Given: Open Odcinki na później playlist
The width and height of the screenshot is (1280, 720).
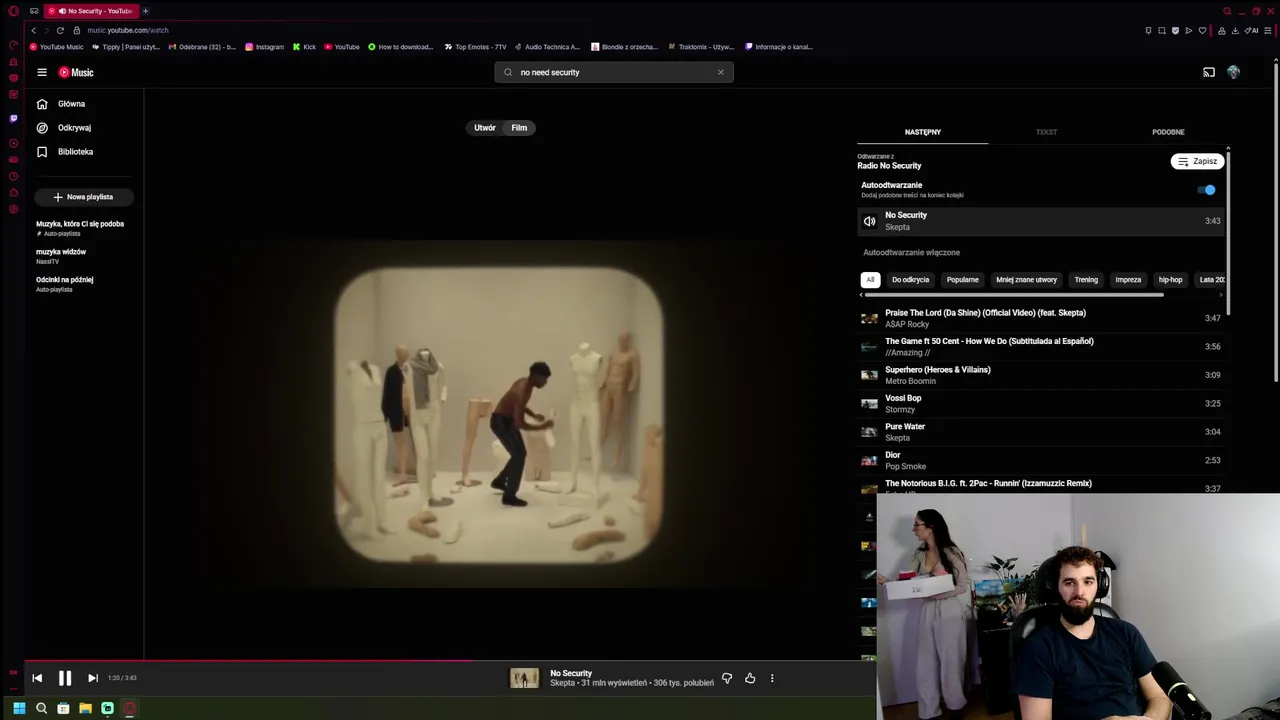Looking at the screenshot, I should click(x=65, y=284).
